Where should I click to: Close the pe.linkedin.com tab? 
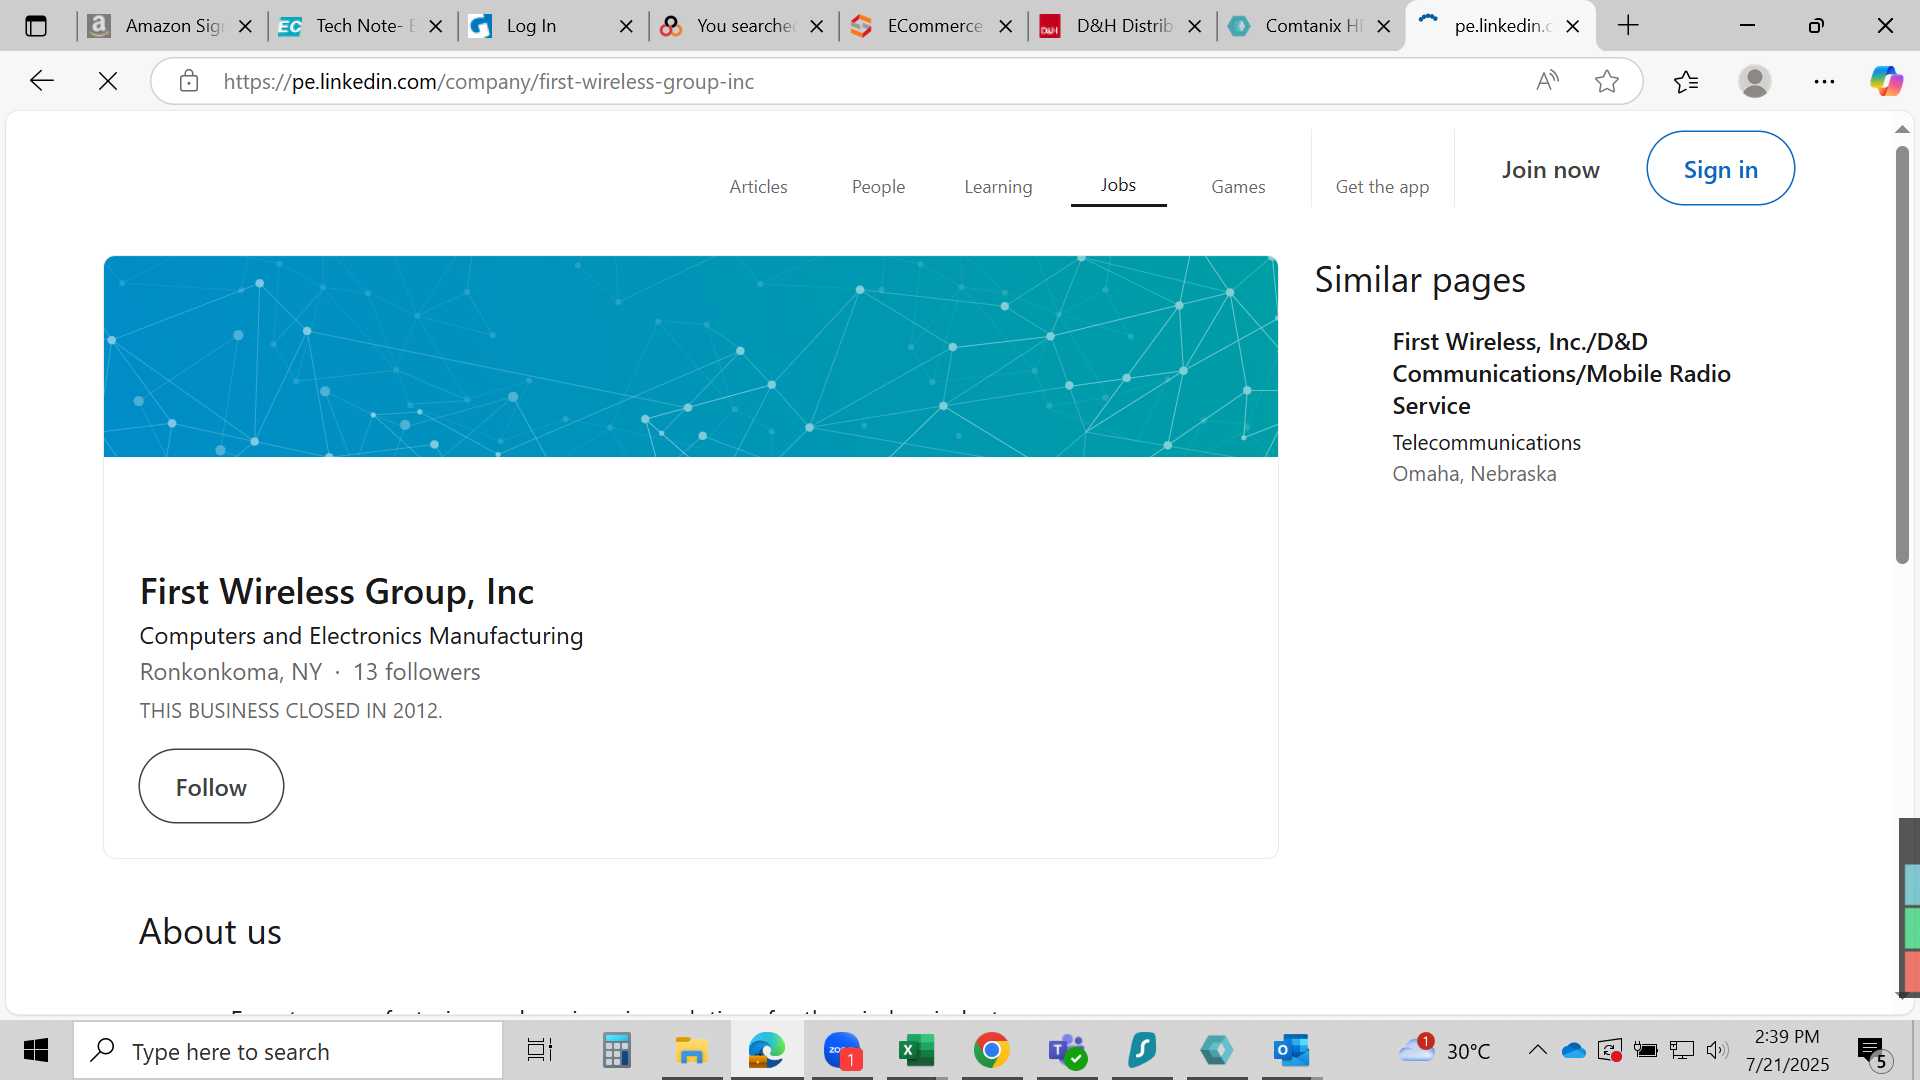[x=1572, y=26]
